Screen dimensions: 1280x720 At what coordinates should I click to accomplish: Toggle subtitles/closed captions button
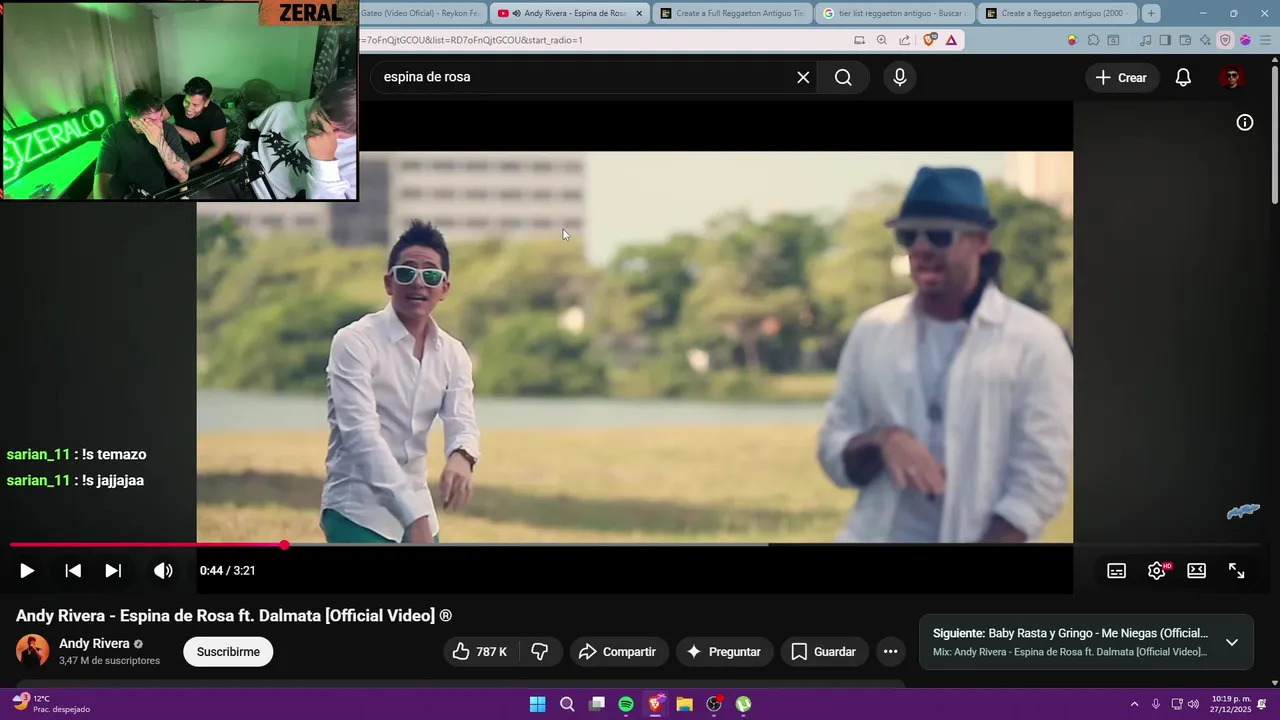coord(1117,571)
